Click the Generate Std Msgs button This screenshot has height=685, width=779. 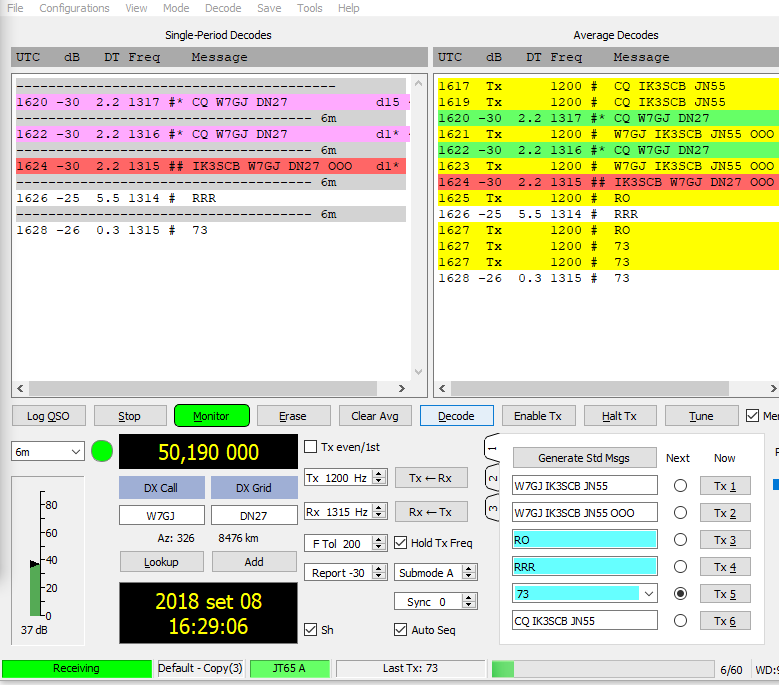click(x=584, y=458)
